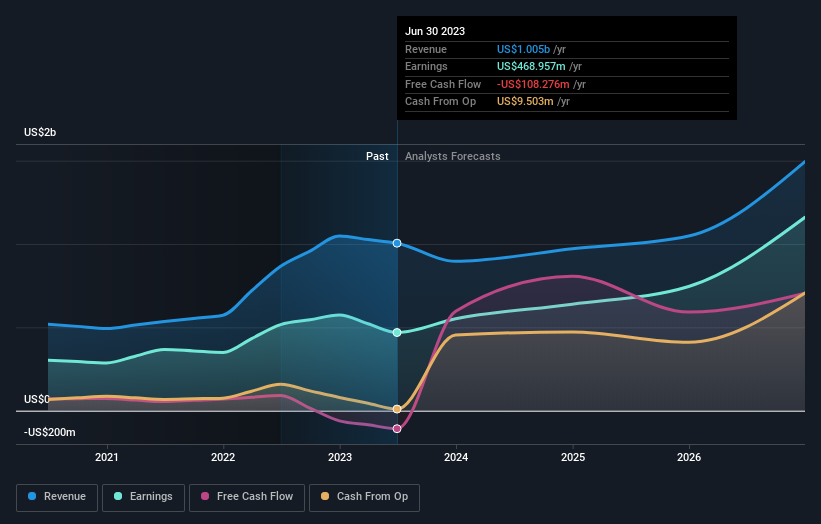Click the Past section label
This screenshot has height=524, width=821.
pyautogui.click(x=377, y=156)
